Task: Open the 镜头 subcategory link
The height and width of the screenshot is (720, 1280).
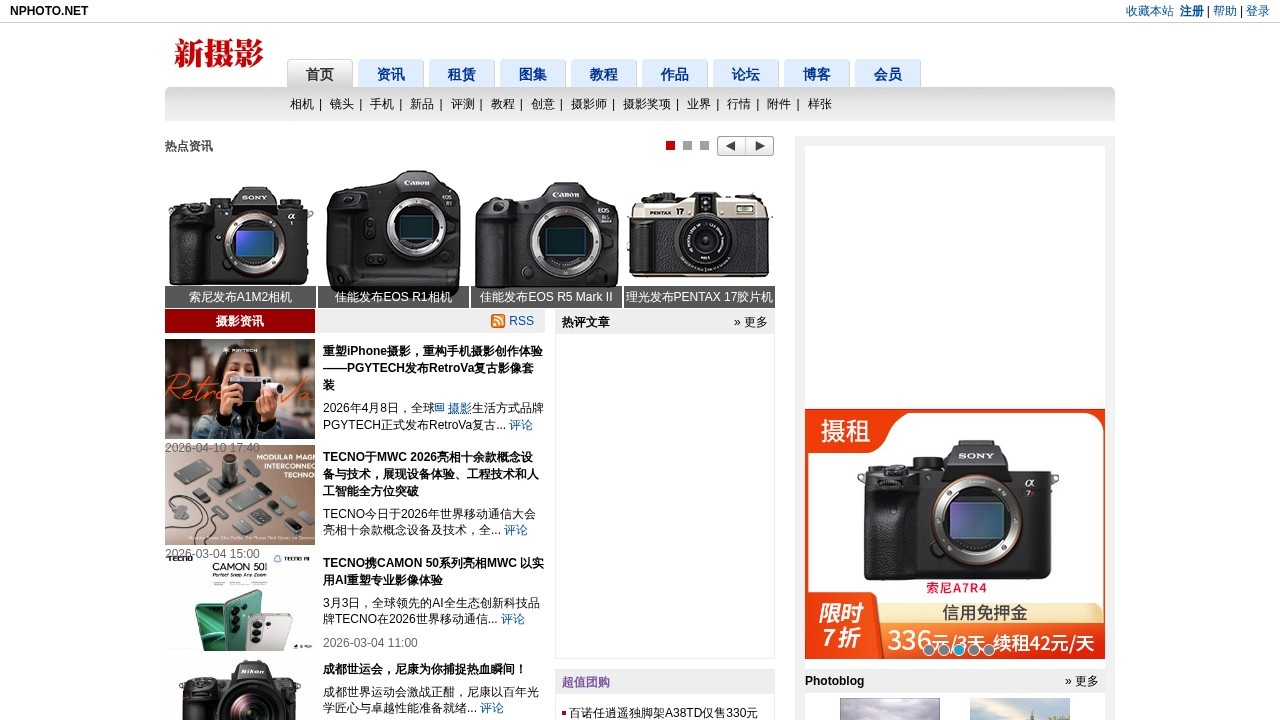Action: (342, 104)
